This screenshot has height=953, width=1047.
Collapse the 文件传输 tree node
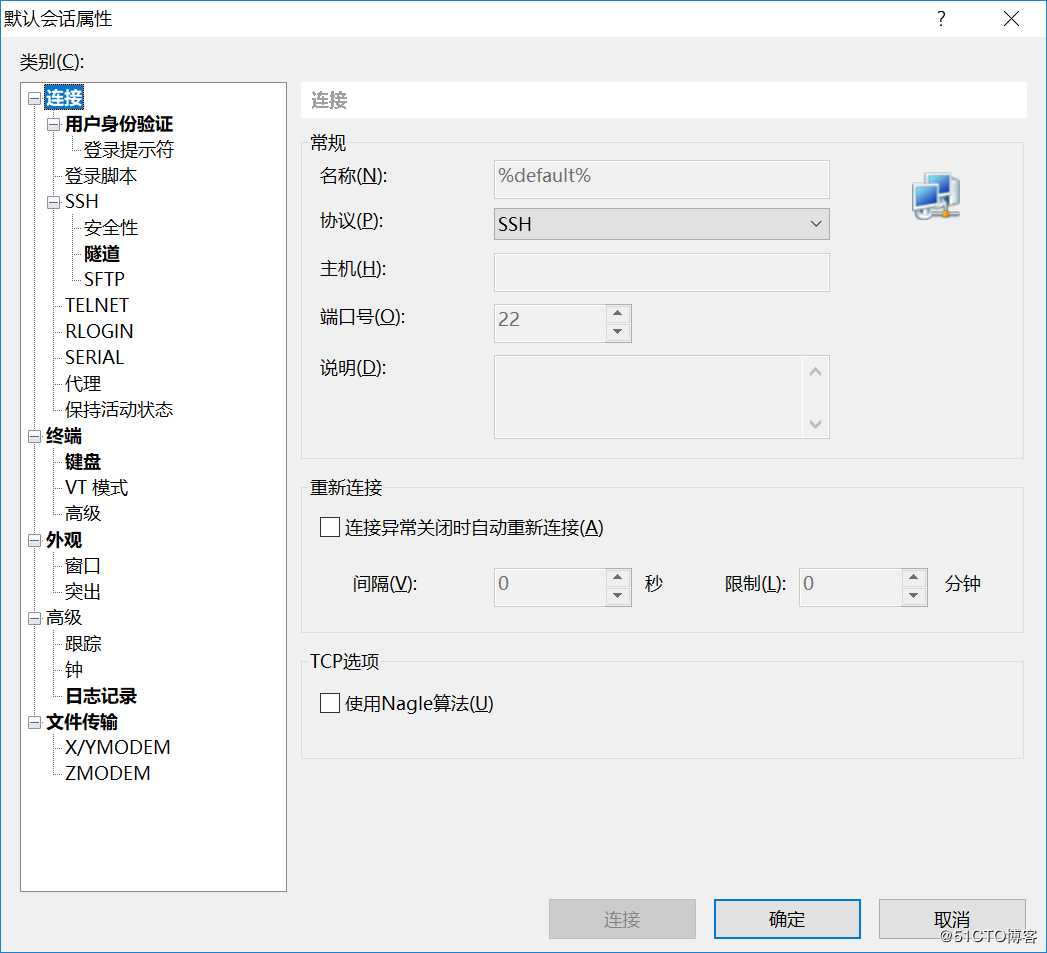34,723
